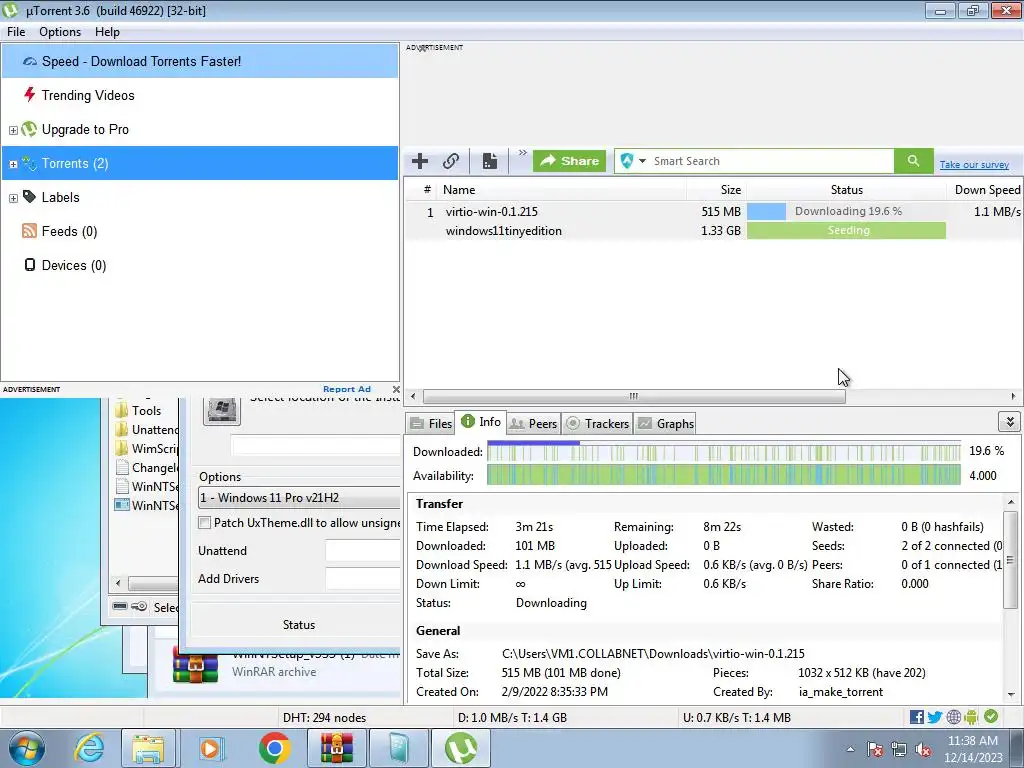Switch to the Graphs tab

[665, 424]
